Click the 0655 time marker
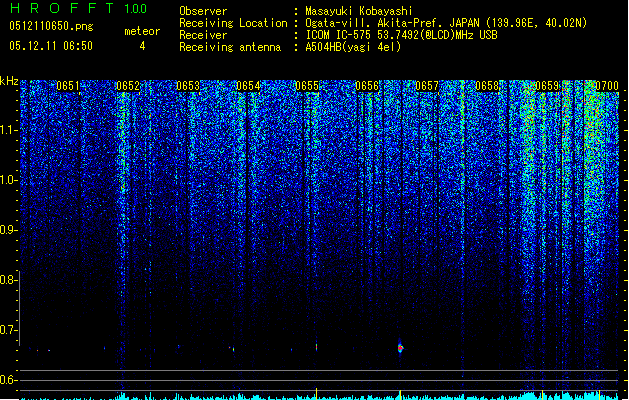Screen dimensions: 629x400 pos(307,86)
